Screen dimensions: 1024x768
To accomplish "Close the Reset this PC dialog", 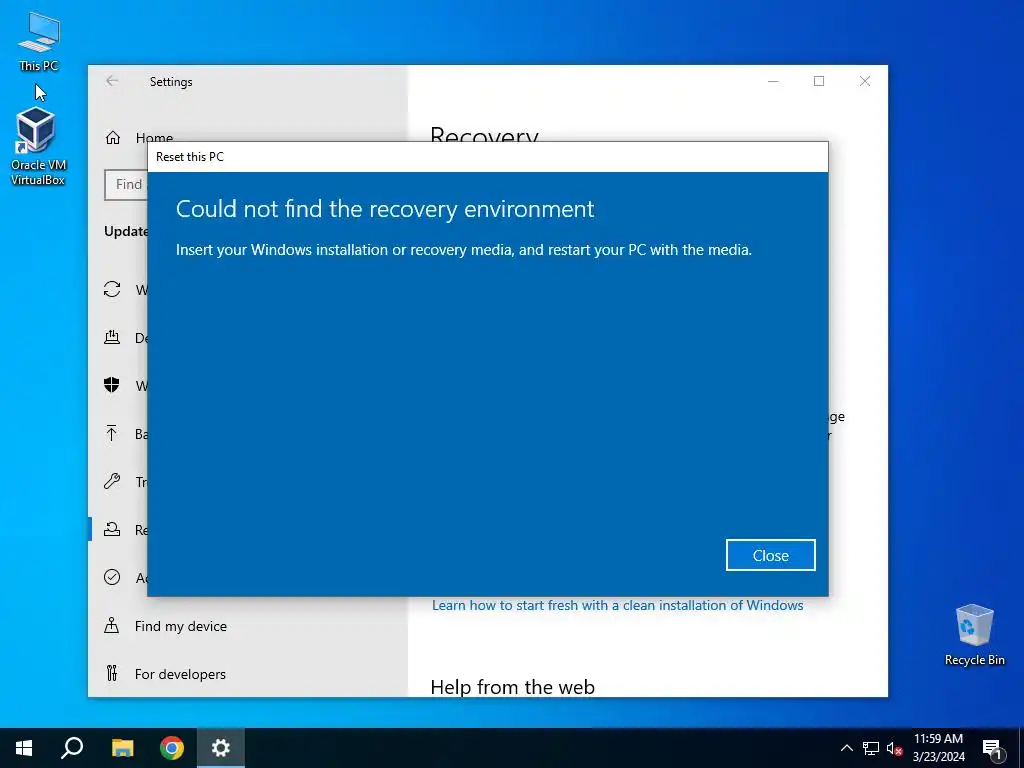I will (770, 555).
